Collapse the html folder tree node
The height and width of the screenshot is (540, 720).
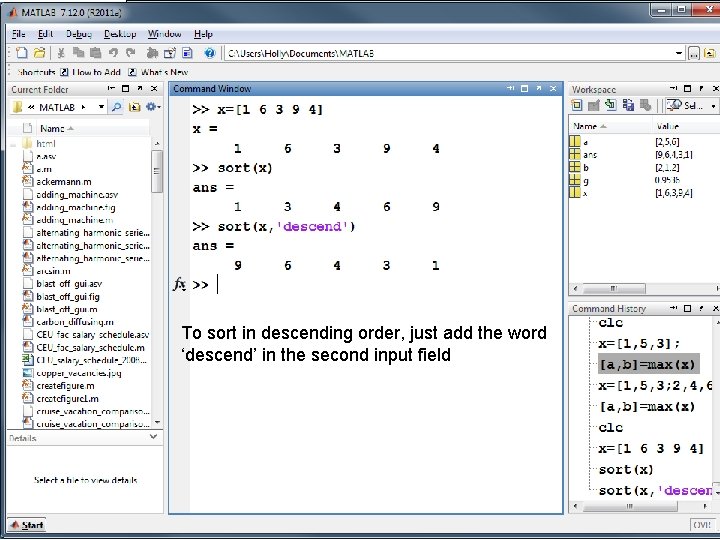pos(13,144)
